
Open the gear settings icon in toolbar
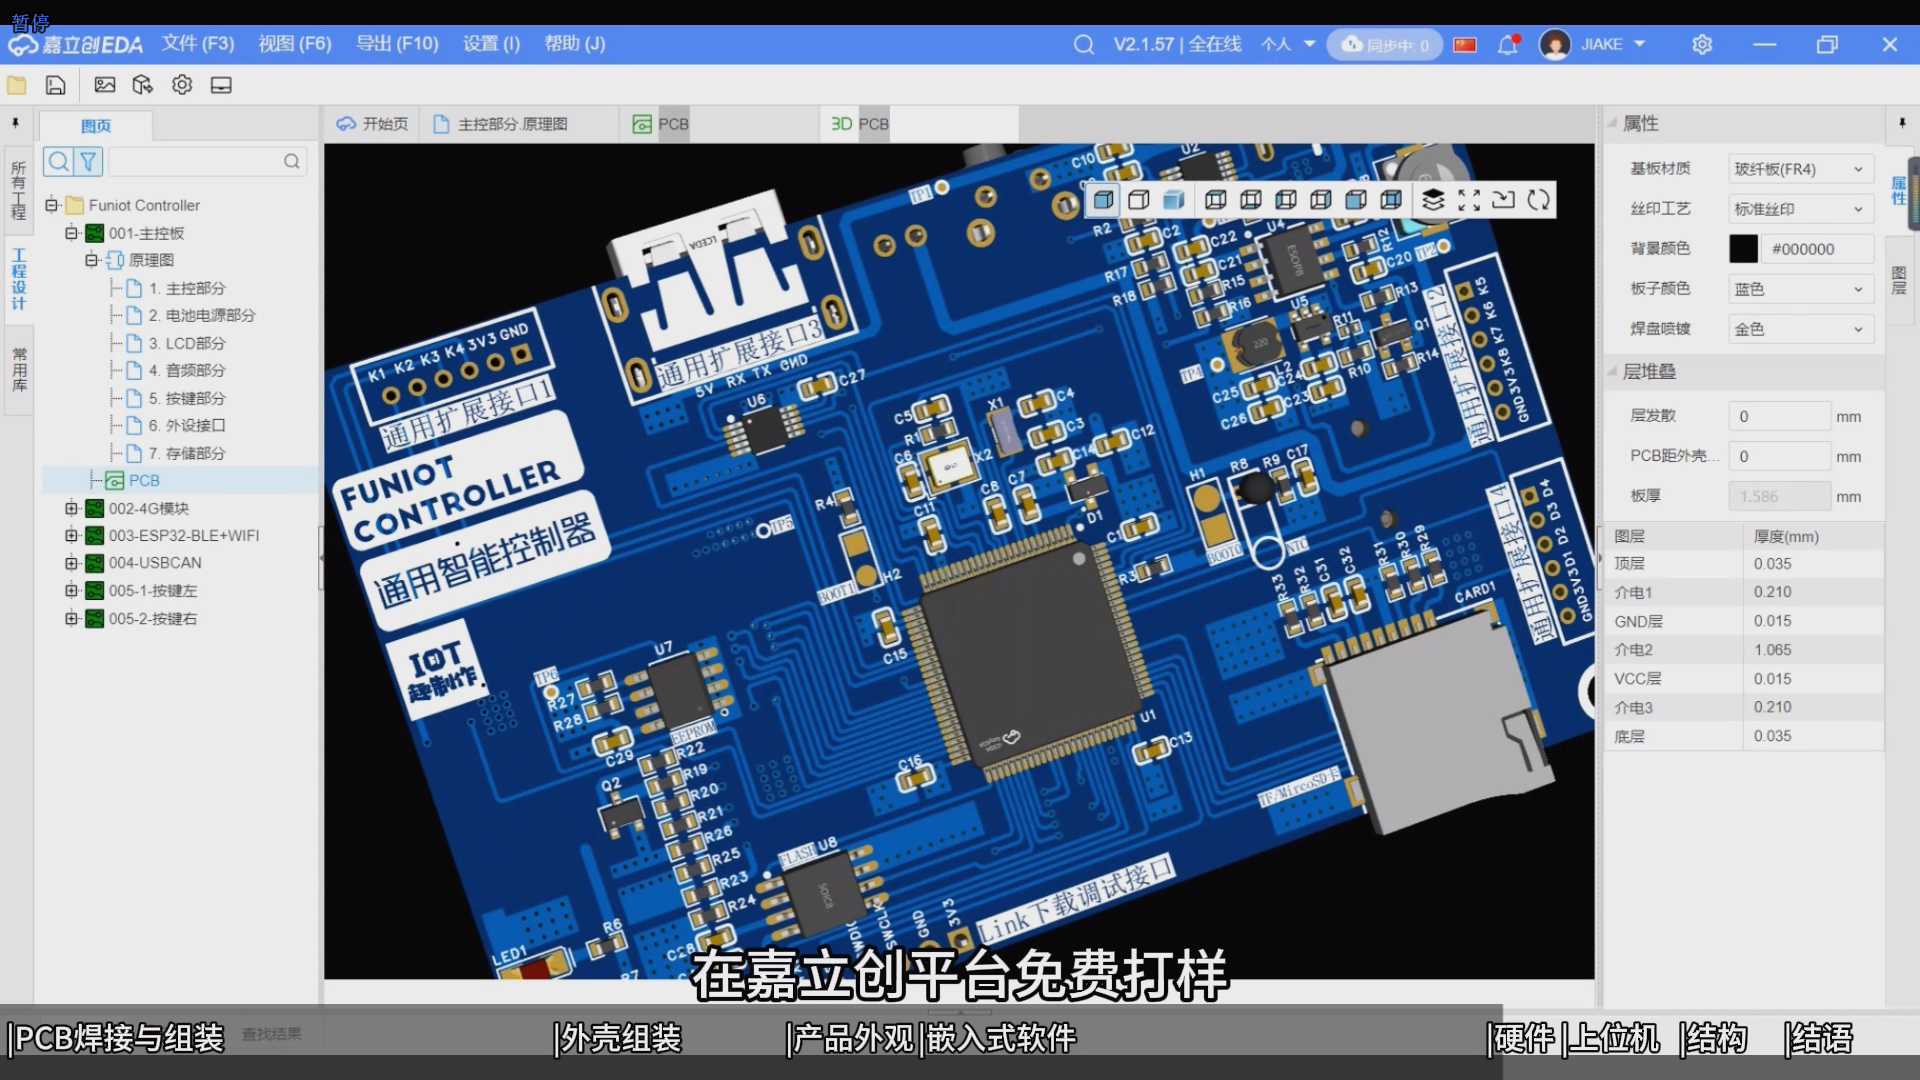coord(182,85)
